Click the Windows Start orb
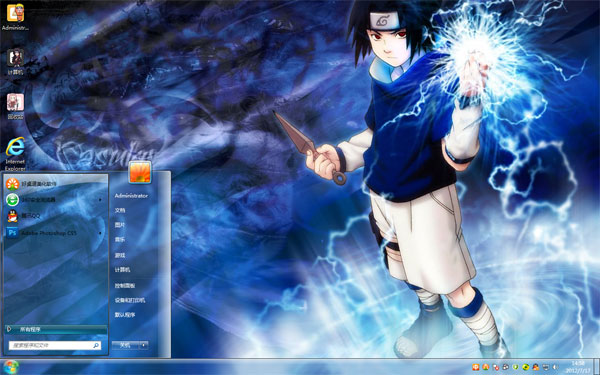 [10, 367]
